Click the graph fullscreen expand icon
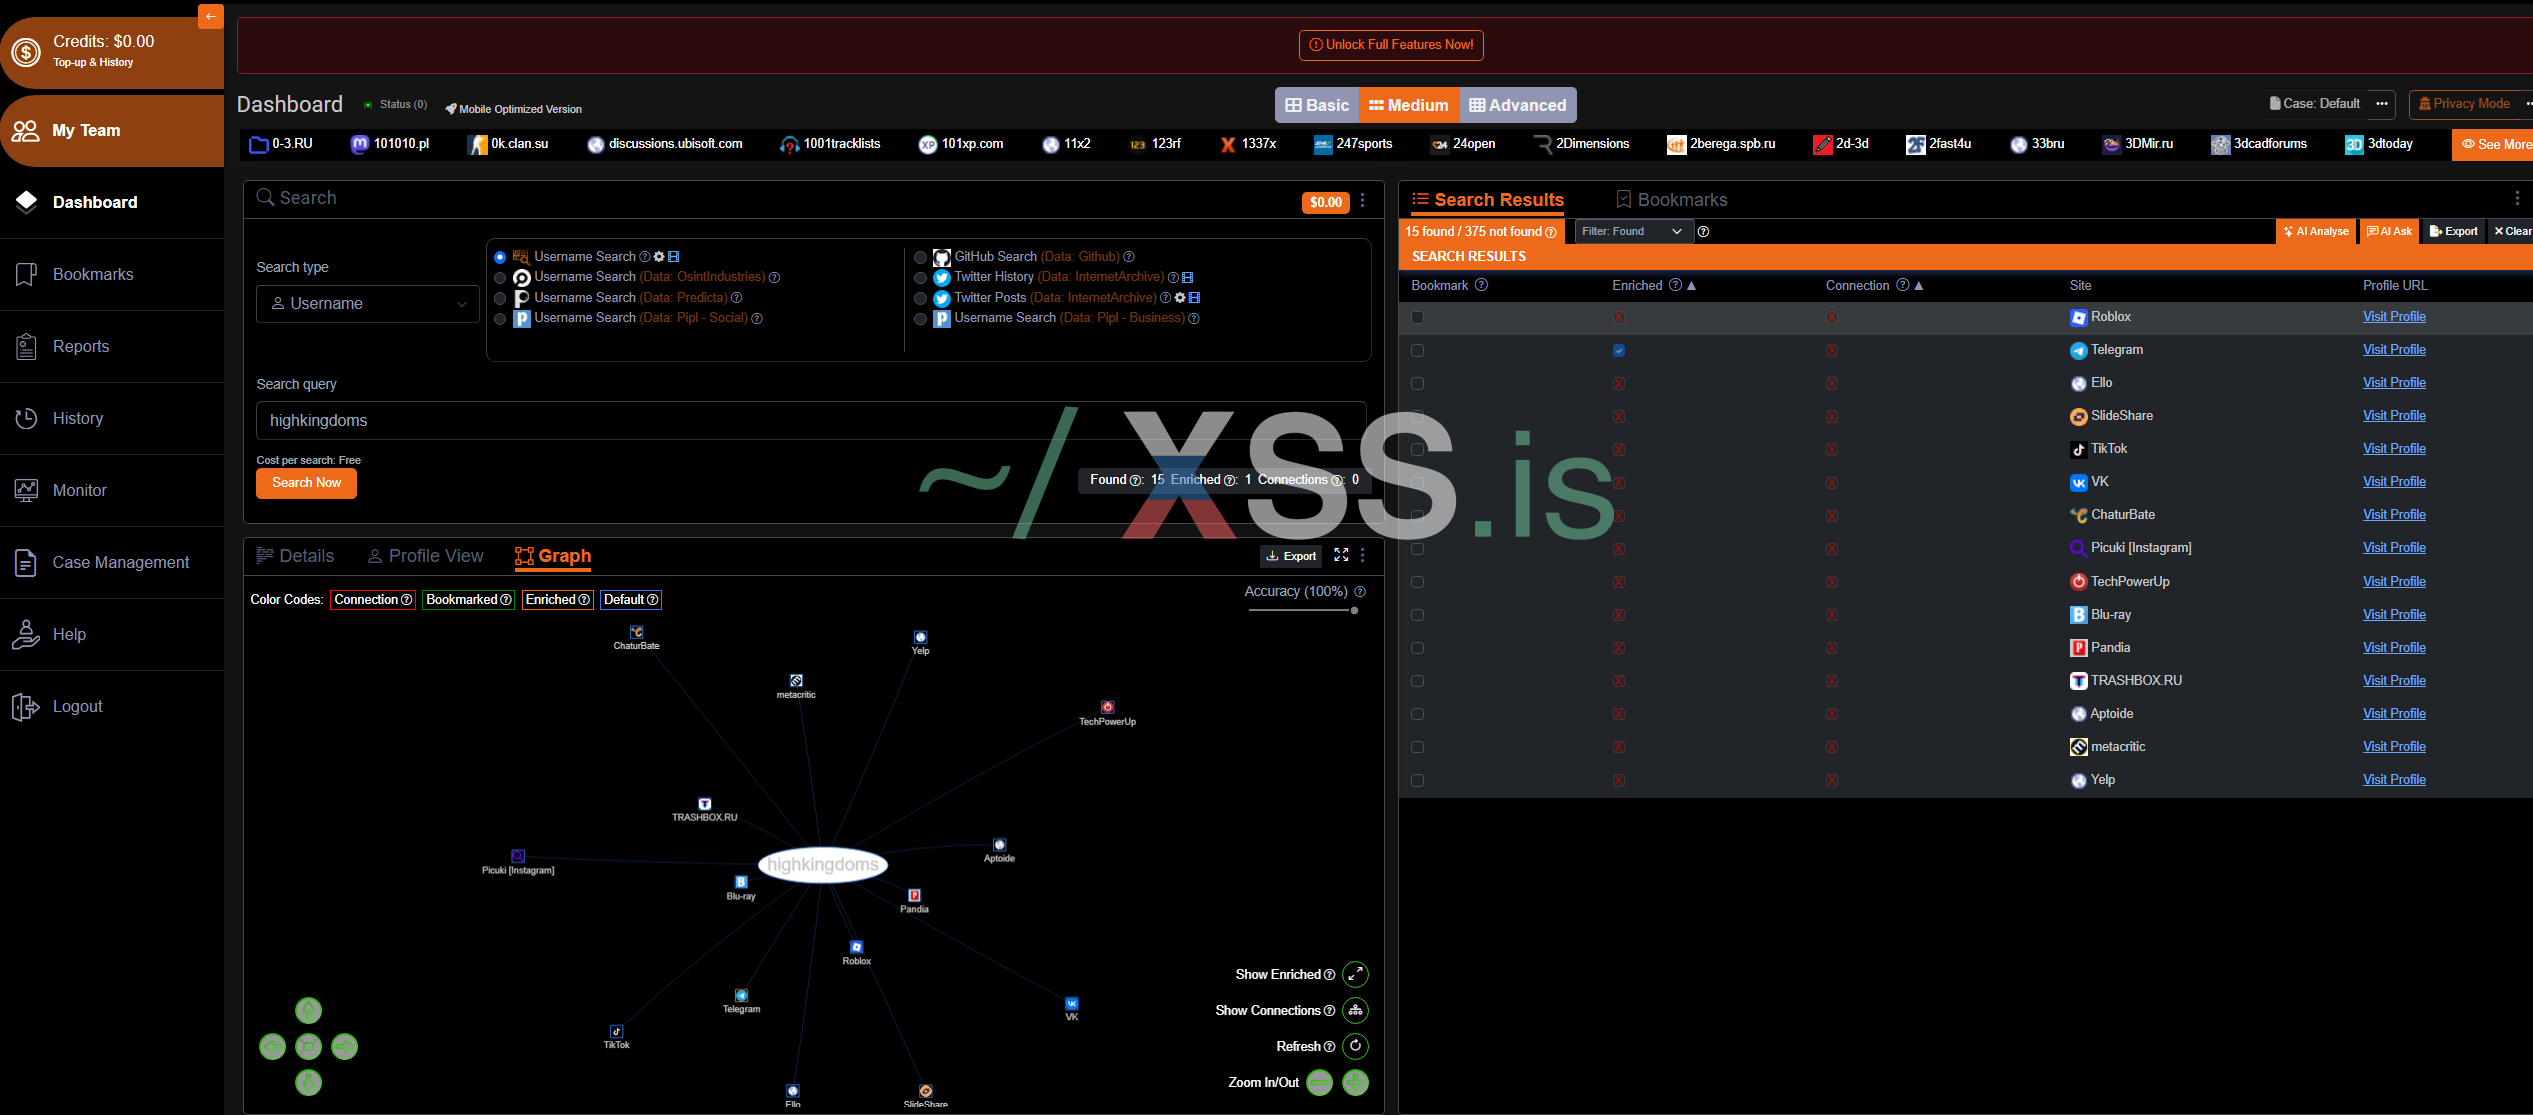The height and width of the screenshot is (1115, 2533). (1341, 555)
